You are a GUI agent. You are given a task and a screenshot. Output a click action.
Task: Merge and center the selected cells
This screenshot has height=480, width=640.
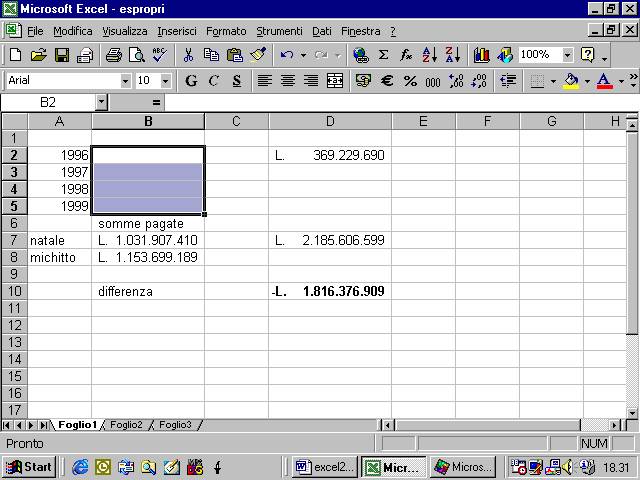click(x=335, y=80)
